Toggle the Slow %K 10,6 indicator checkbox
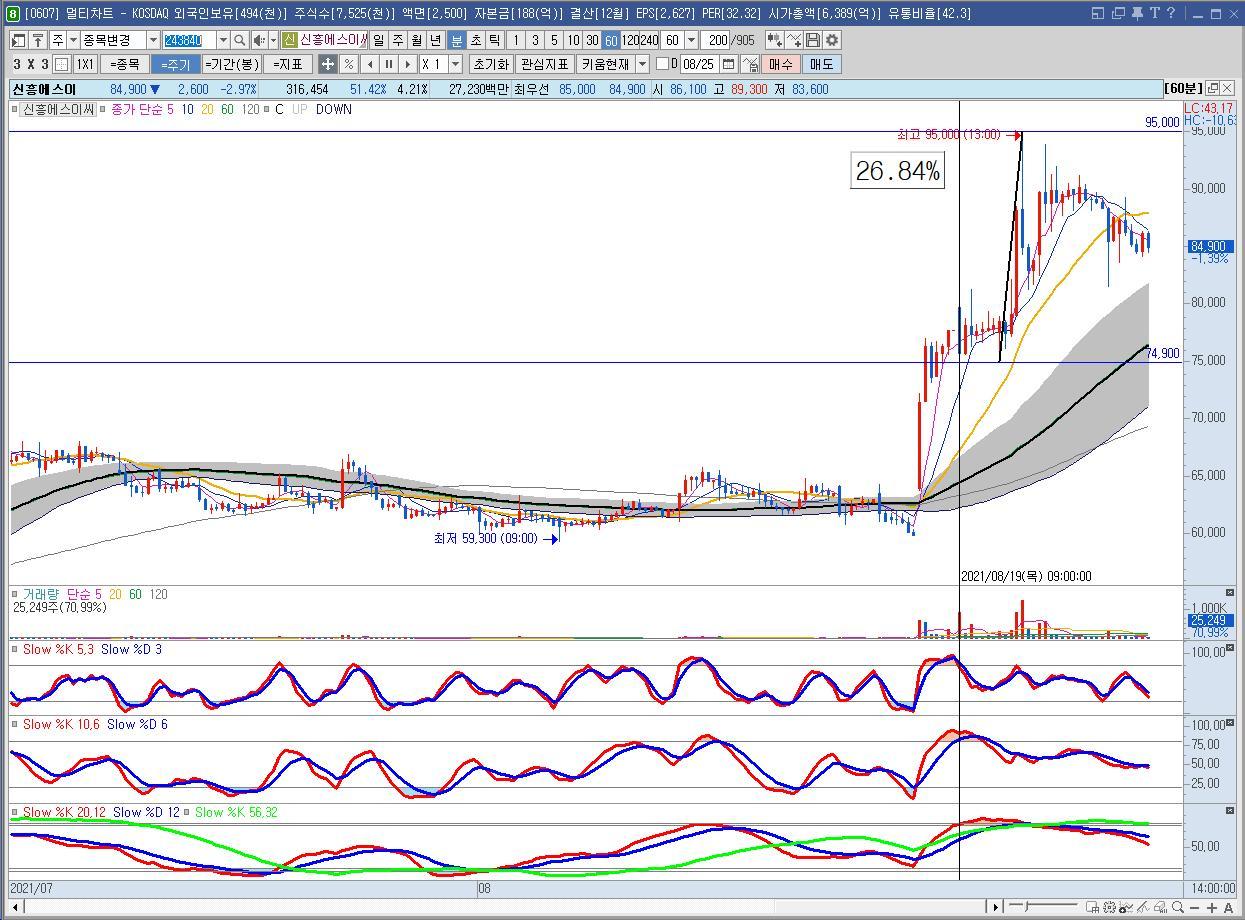This screenshot has height=920, width=1245. (x=15, y=724)
